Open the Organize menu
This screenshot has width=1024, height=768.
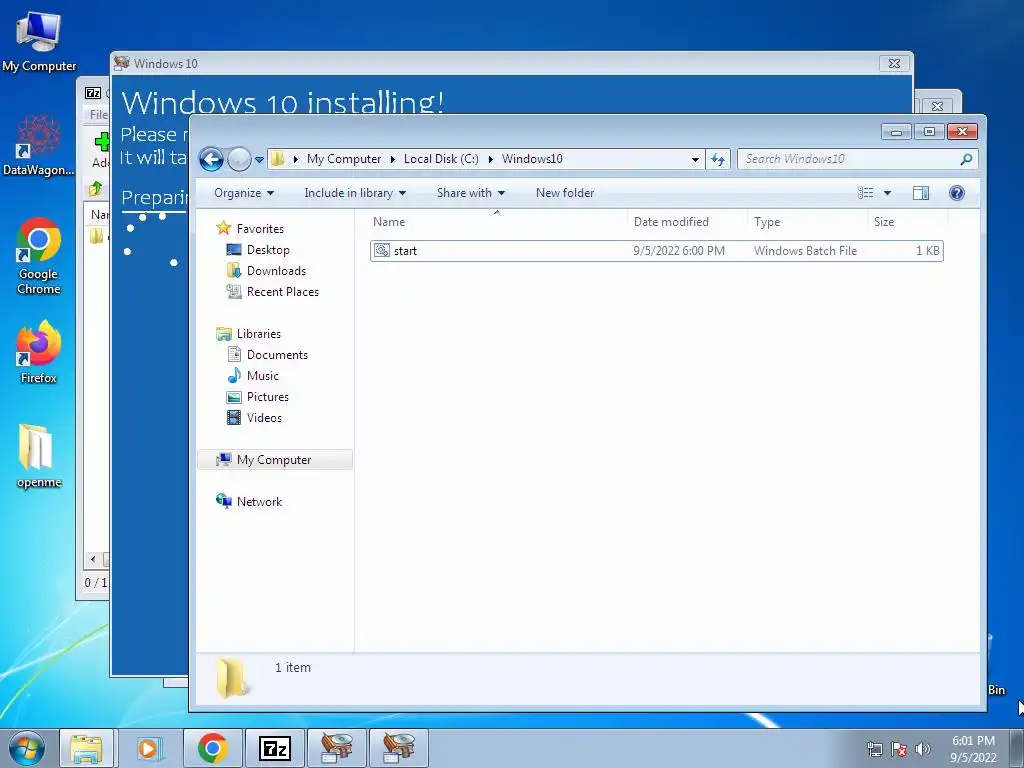244,193
